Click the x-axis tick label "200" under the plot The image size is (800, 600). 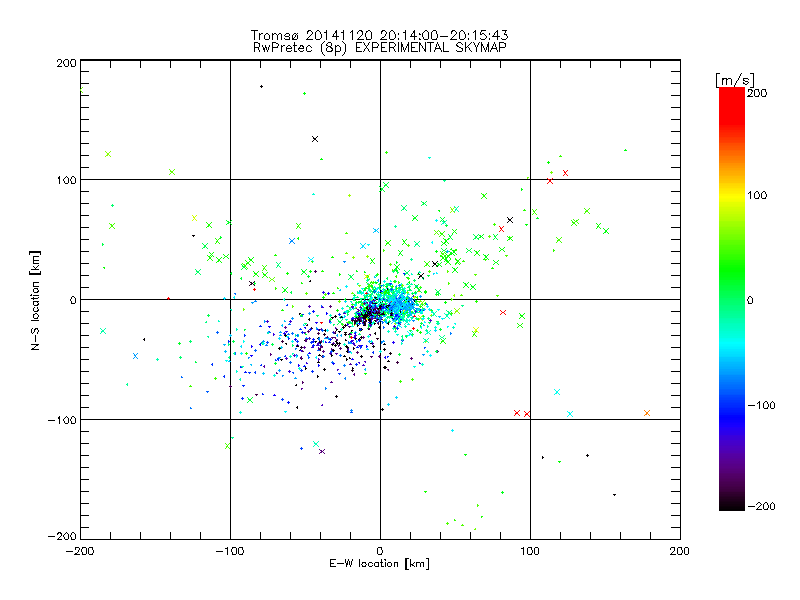(x=680, y=551)
